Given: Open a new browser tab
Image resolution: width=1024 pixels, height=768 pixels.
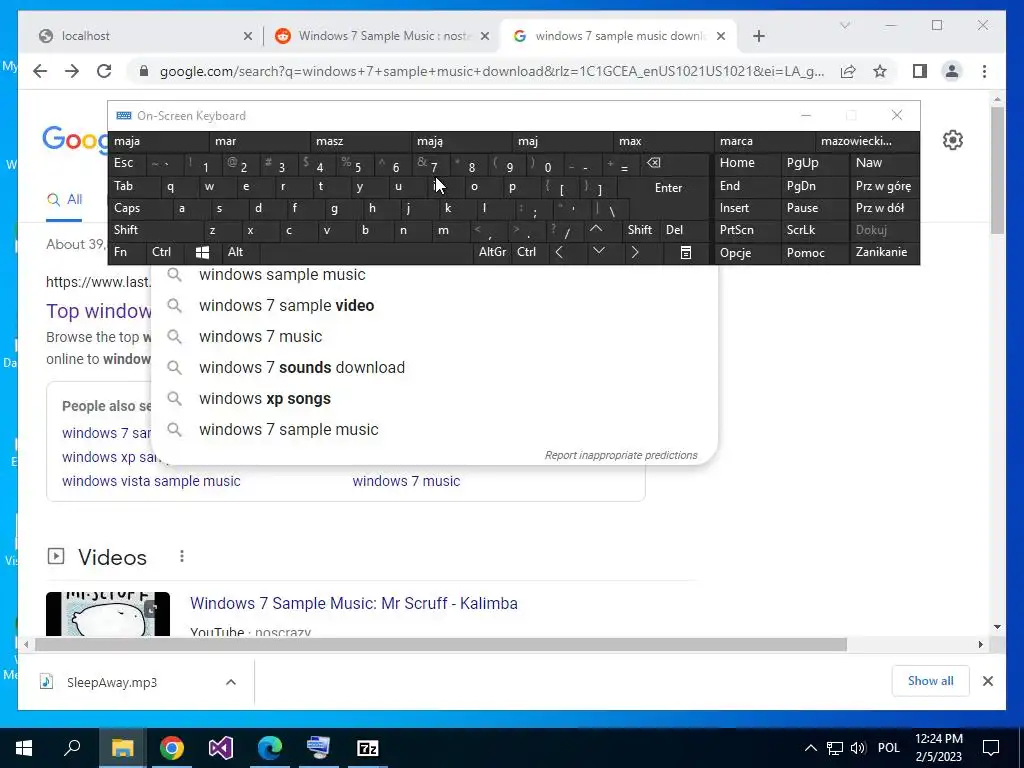Looking at the screenshot, I should [758, 36].
